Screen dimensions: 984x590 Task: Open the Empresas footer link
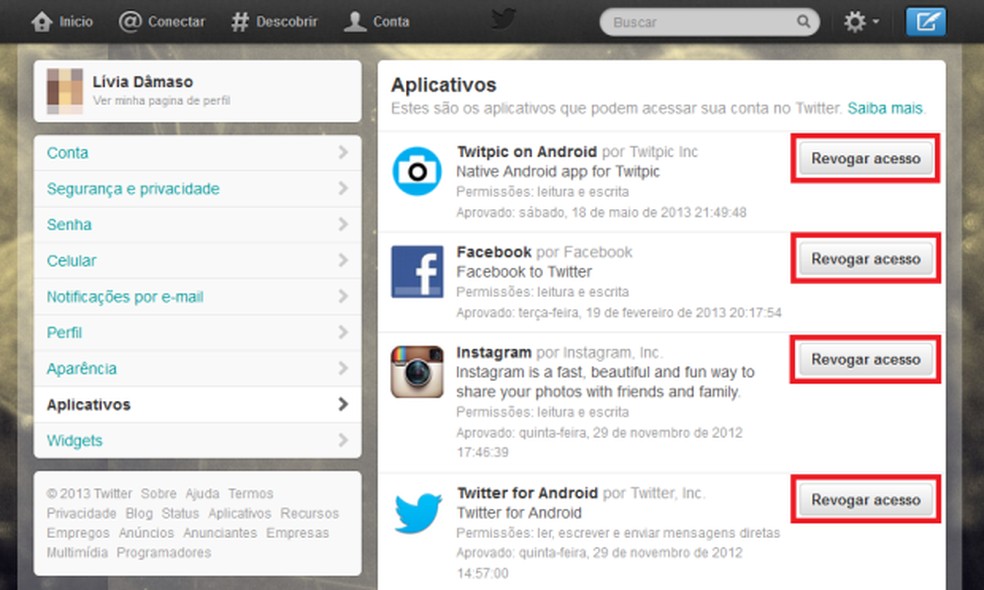pyautogui.click(x=297, y=532)
